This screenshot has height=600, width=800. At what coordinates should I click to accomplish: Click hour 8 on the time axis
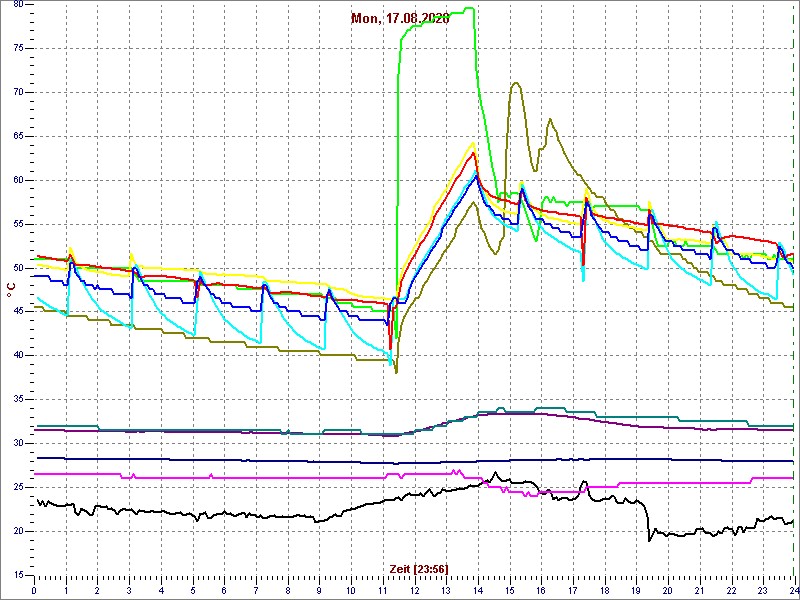[x=287, y=590]
